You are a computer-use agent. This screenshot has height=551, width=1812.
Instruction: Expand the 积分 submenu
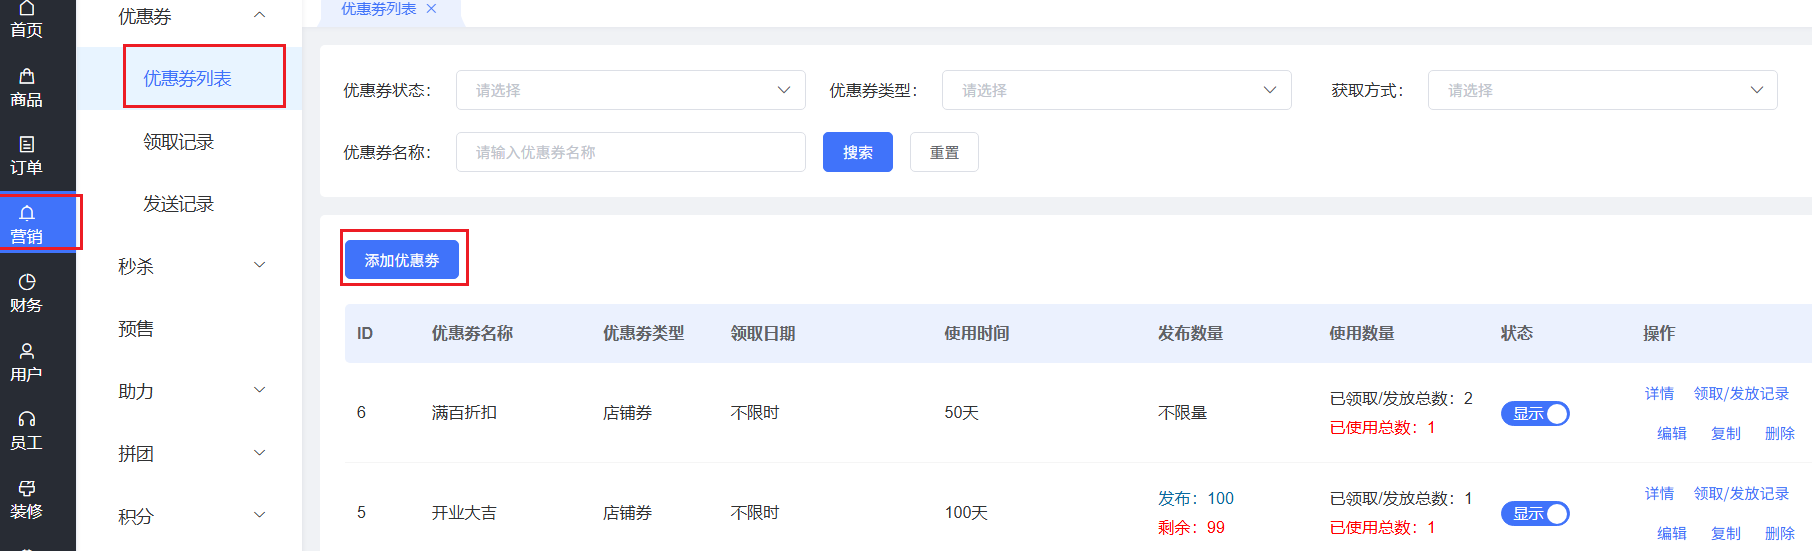point(259,515)
